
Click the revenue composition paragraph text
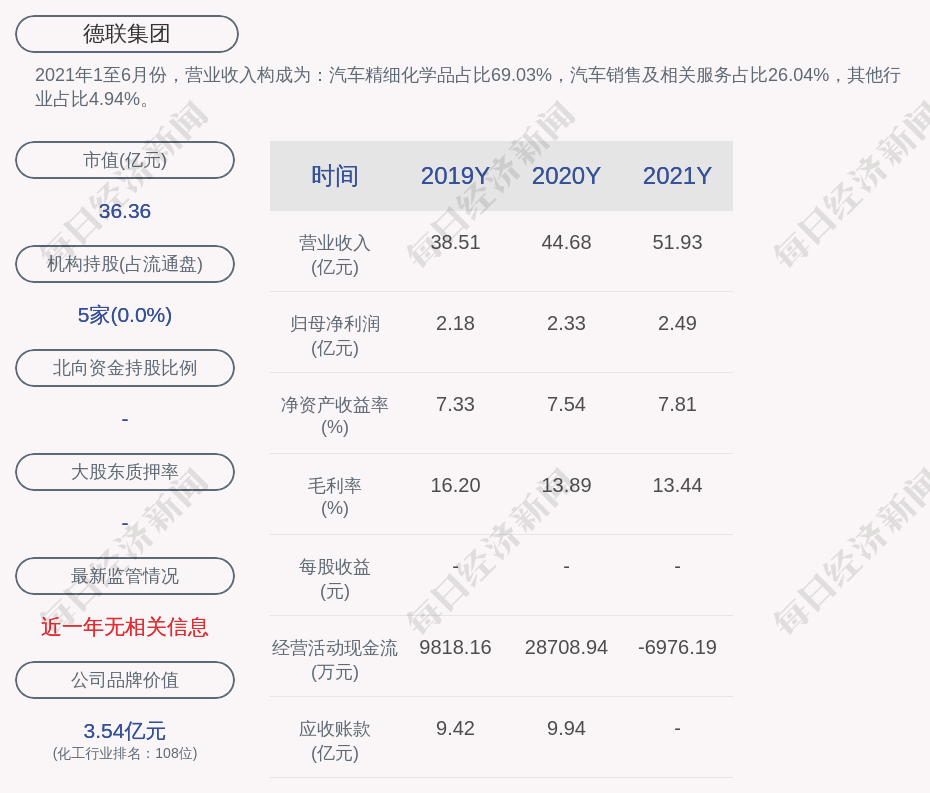pos(467,87)
